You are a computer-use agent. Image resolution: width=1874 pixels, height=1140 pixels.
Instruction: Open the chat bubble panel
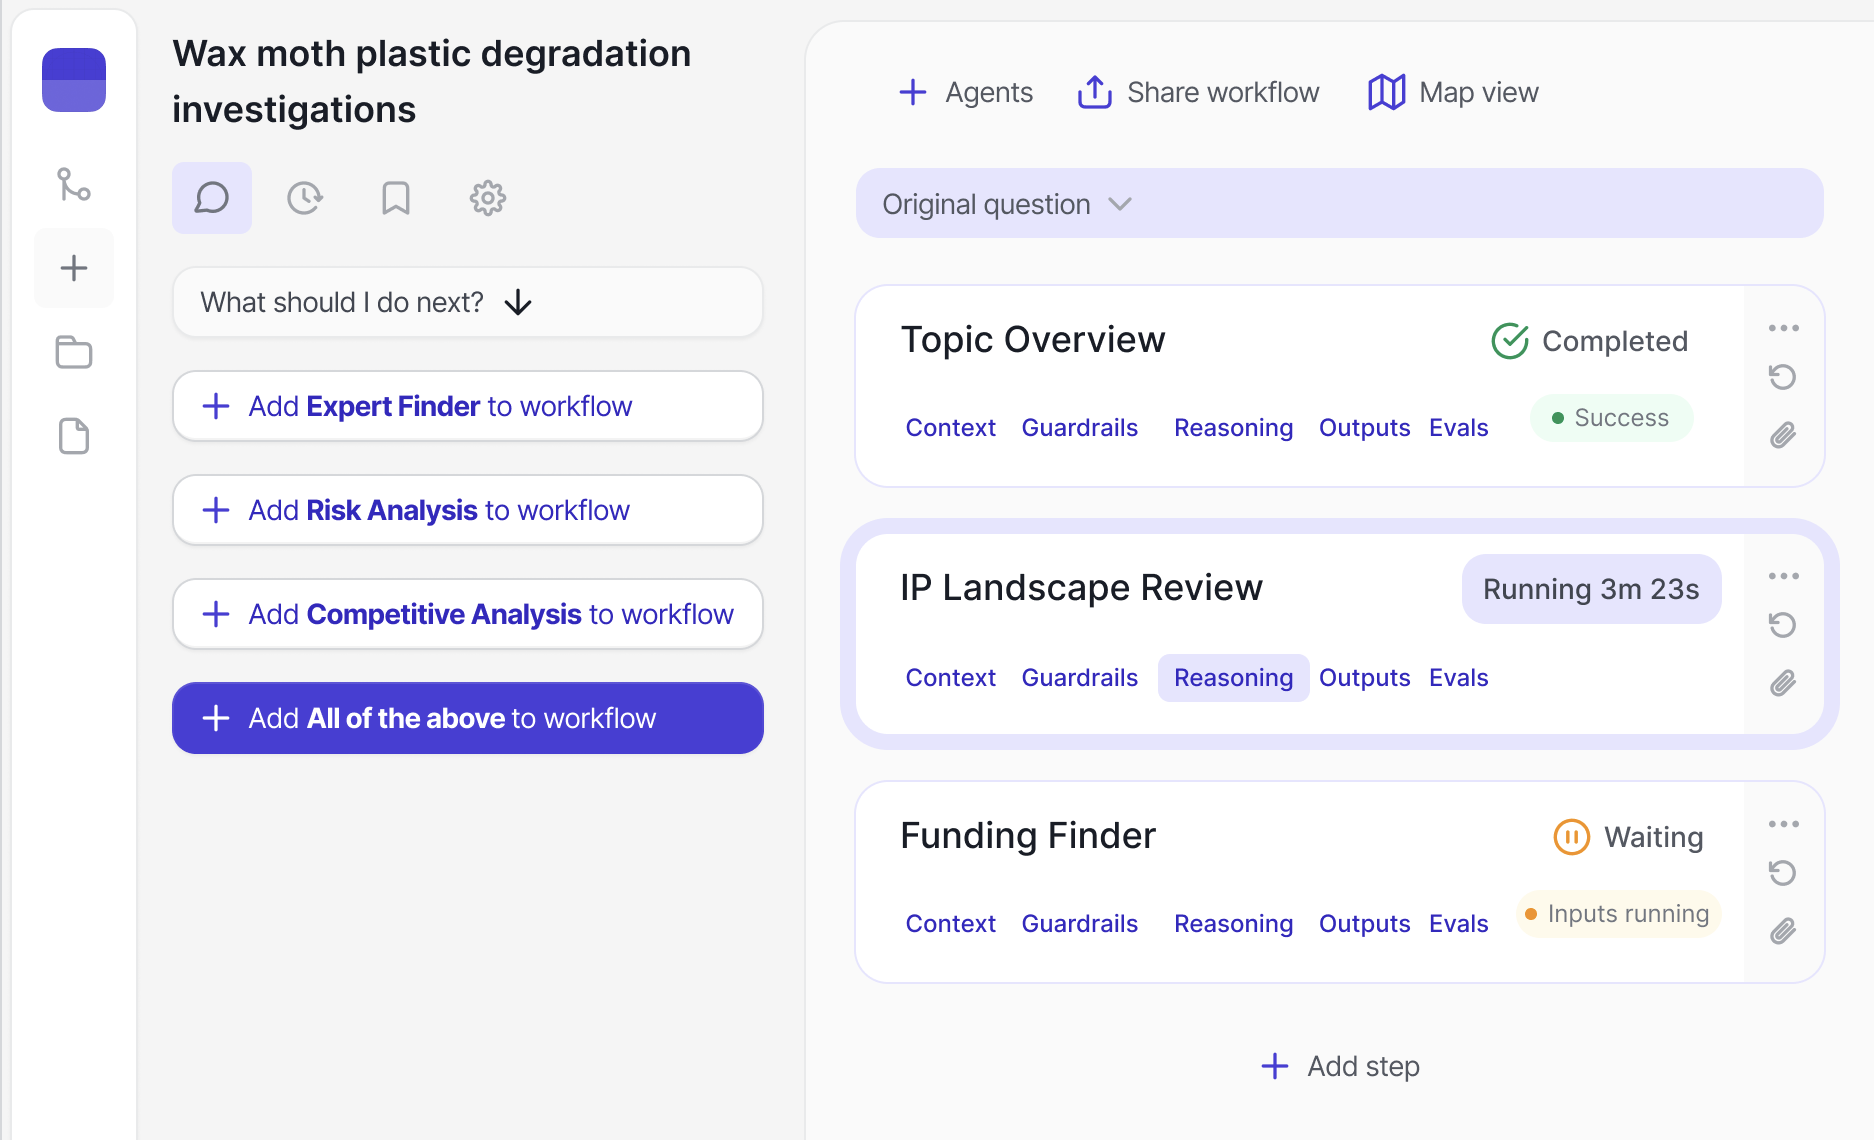(211, 198)
